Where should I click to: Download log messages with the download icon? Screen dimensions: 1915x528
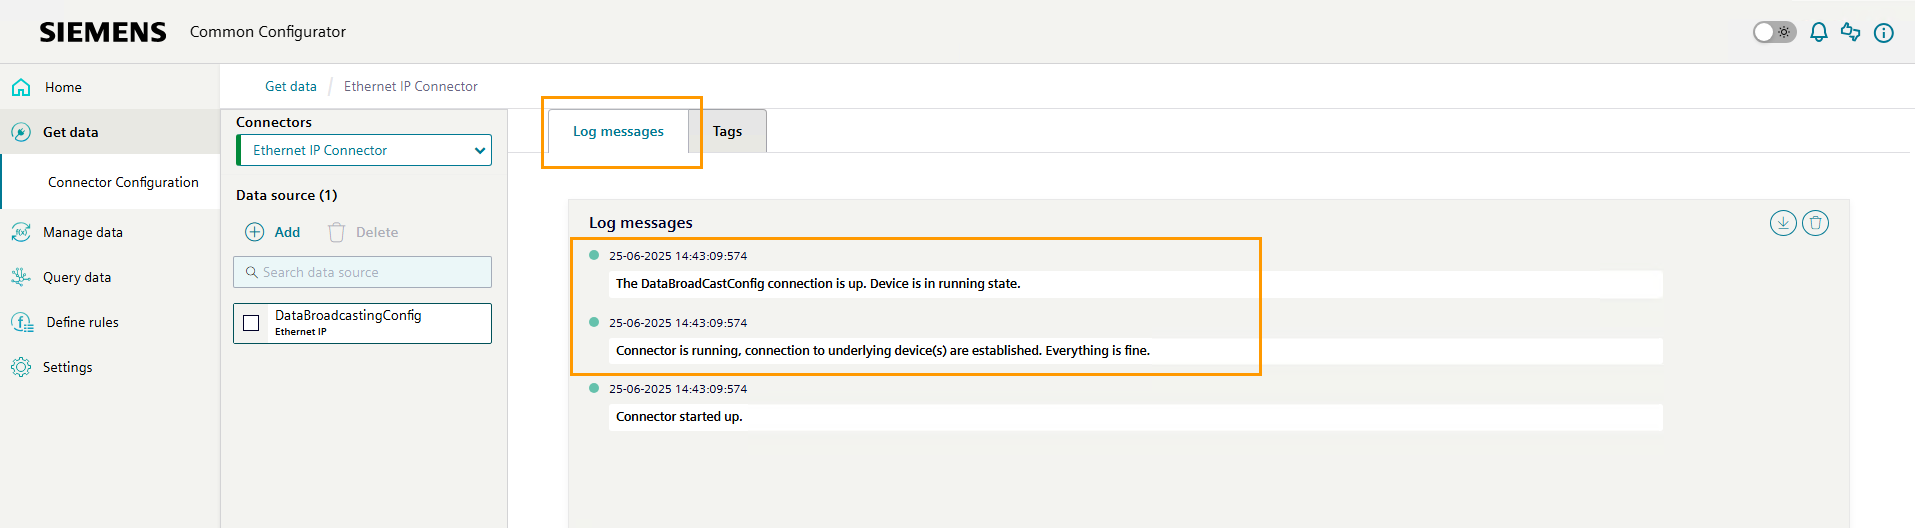pyautogui.click(x=1783, y=223)
